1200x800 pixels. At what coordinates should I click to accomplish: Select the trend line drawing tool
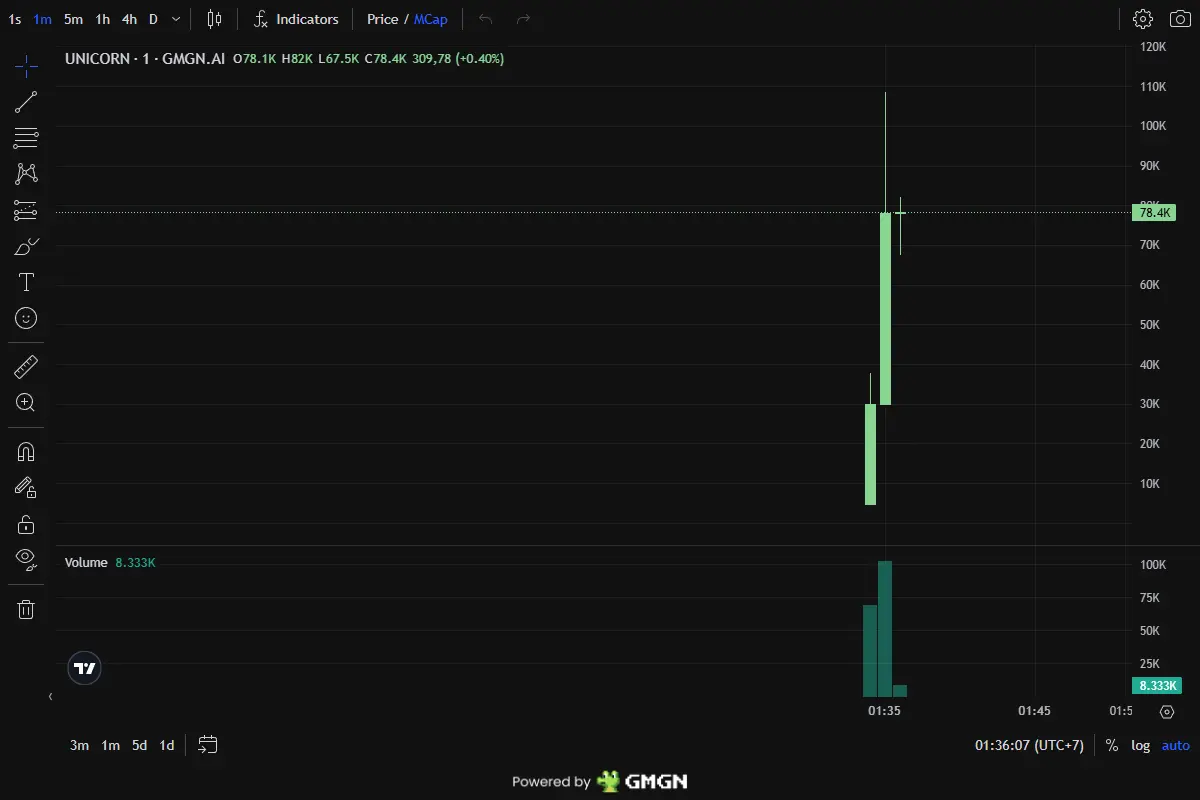pyautogui.click(x=26, y=101)
